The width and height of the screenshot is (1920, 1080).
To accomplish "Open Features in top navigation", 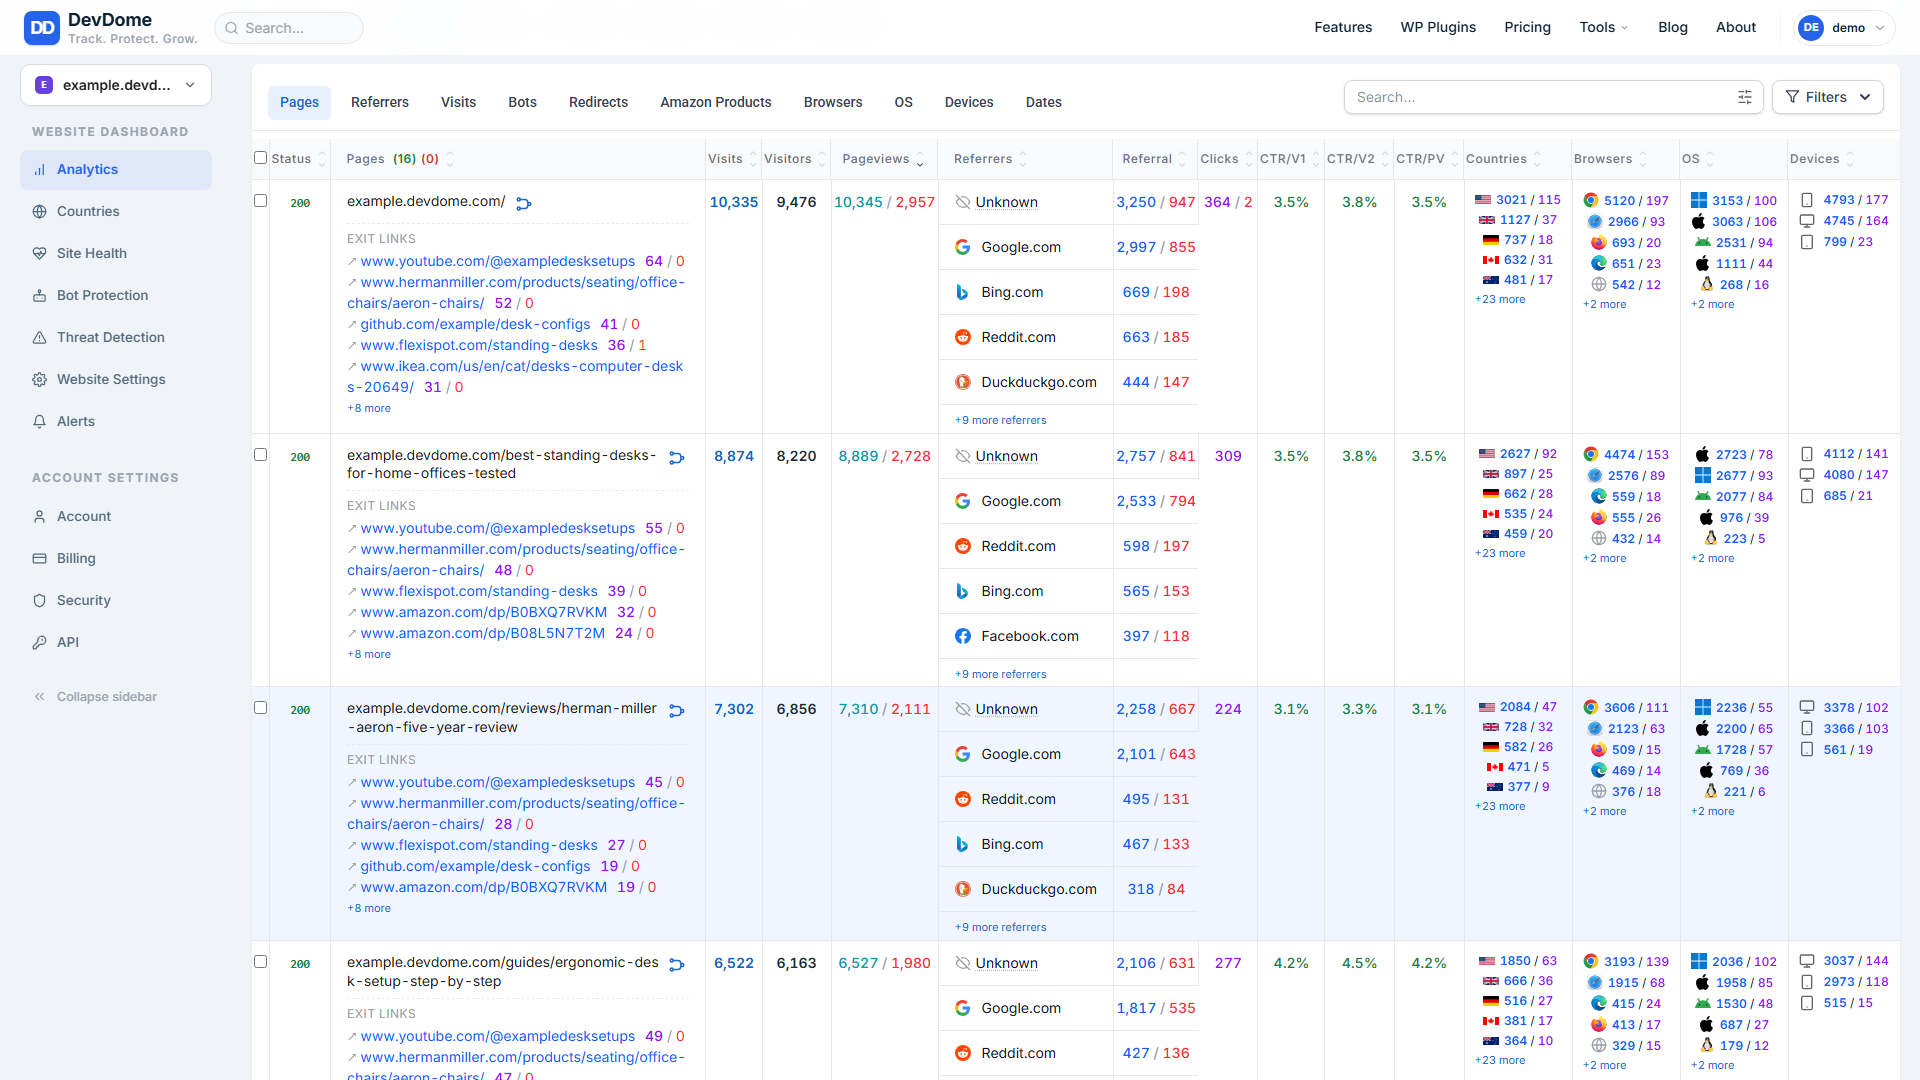I will pyautogui.click(x=1343, y=27).
